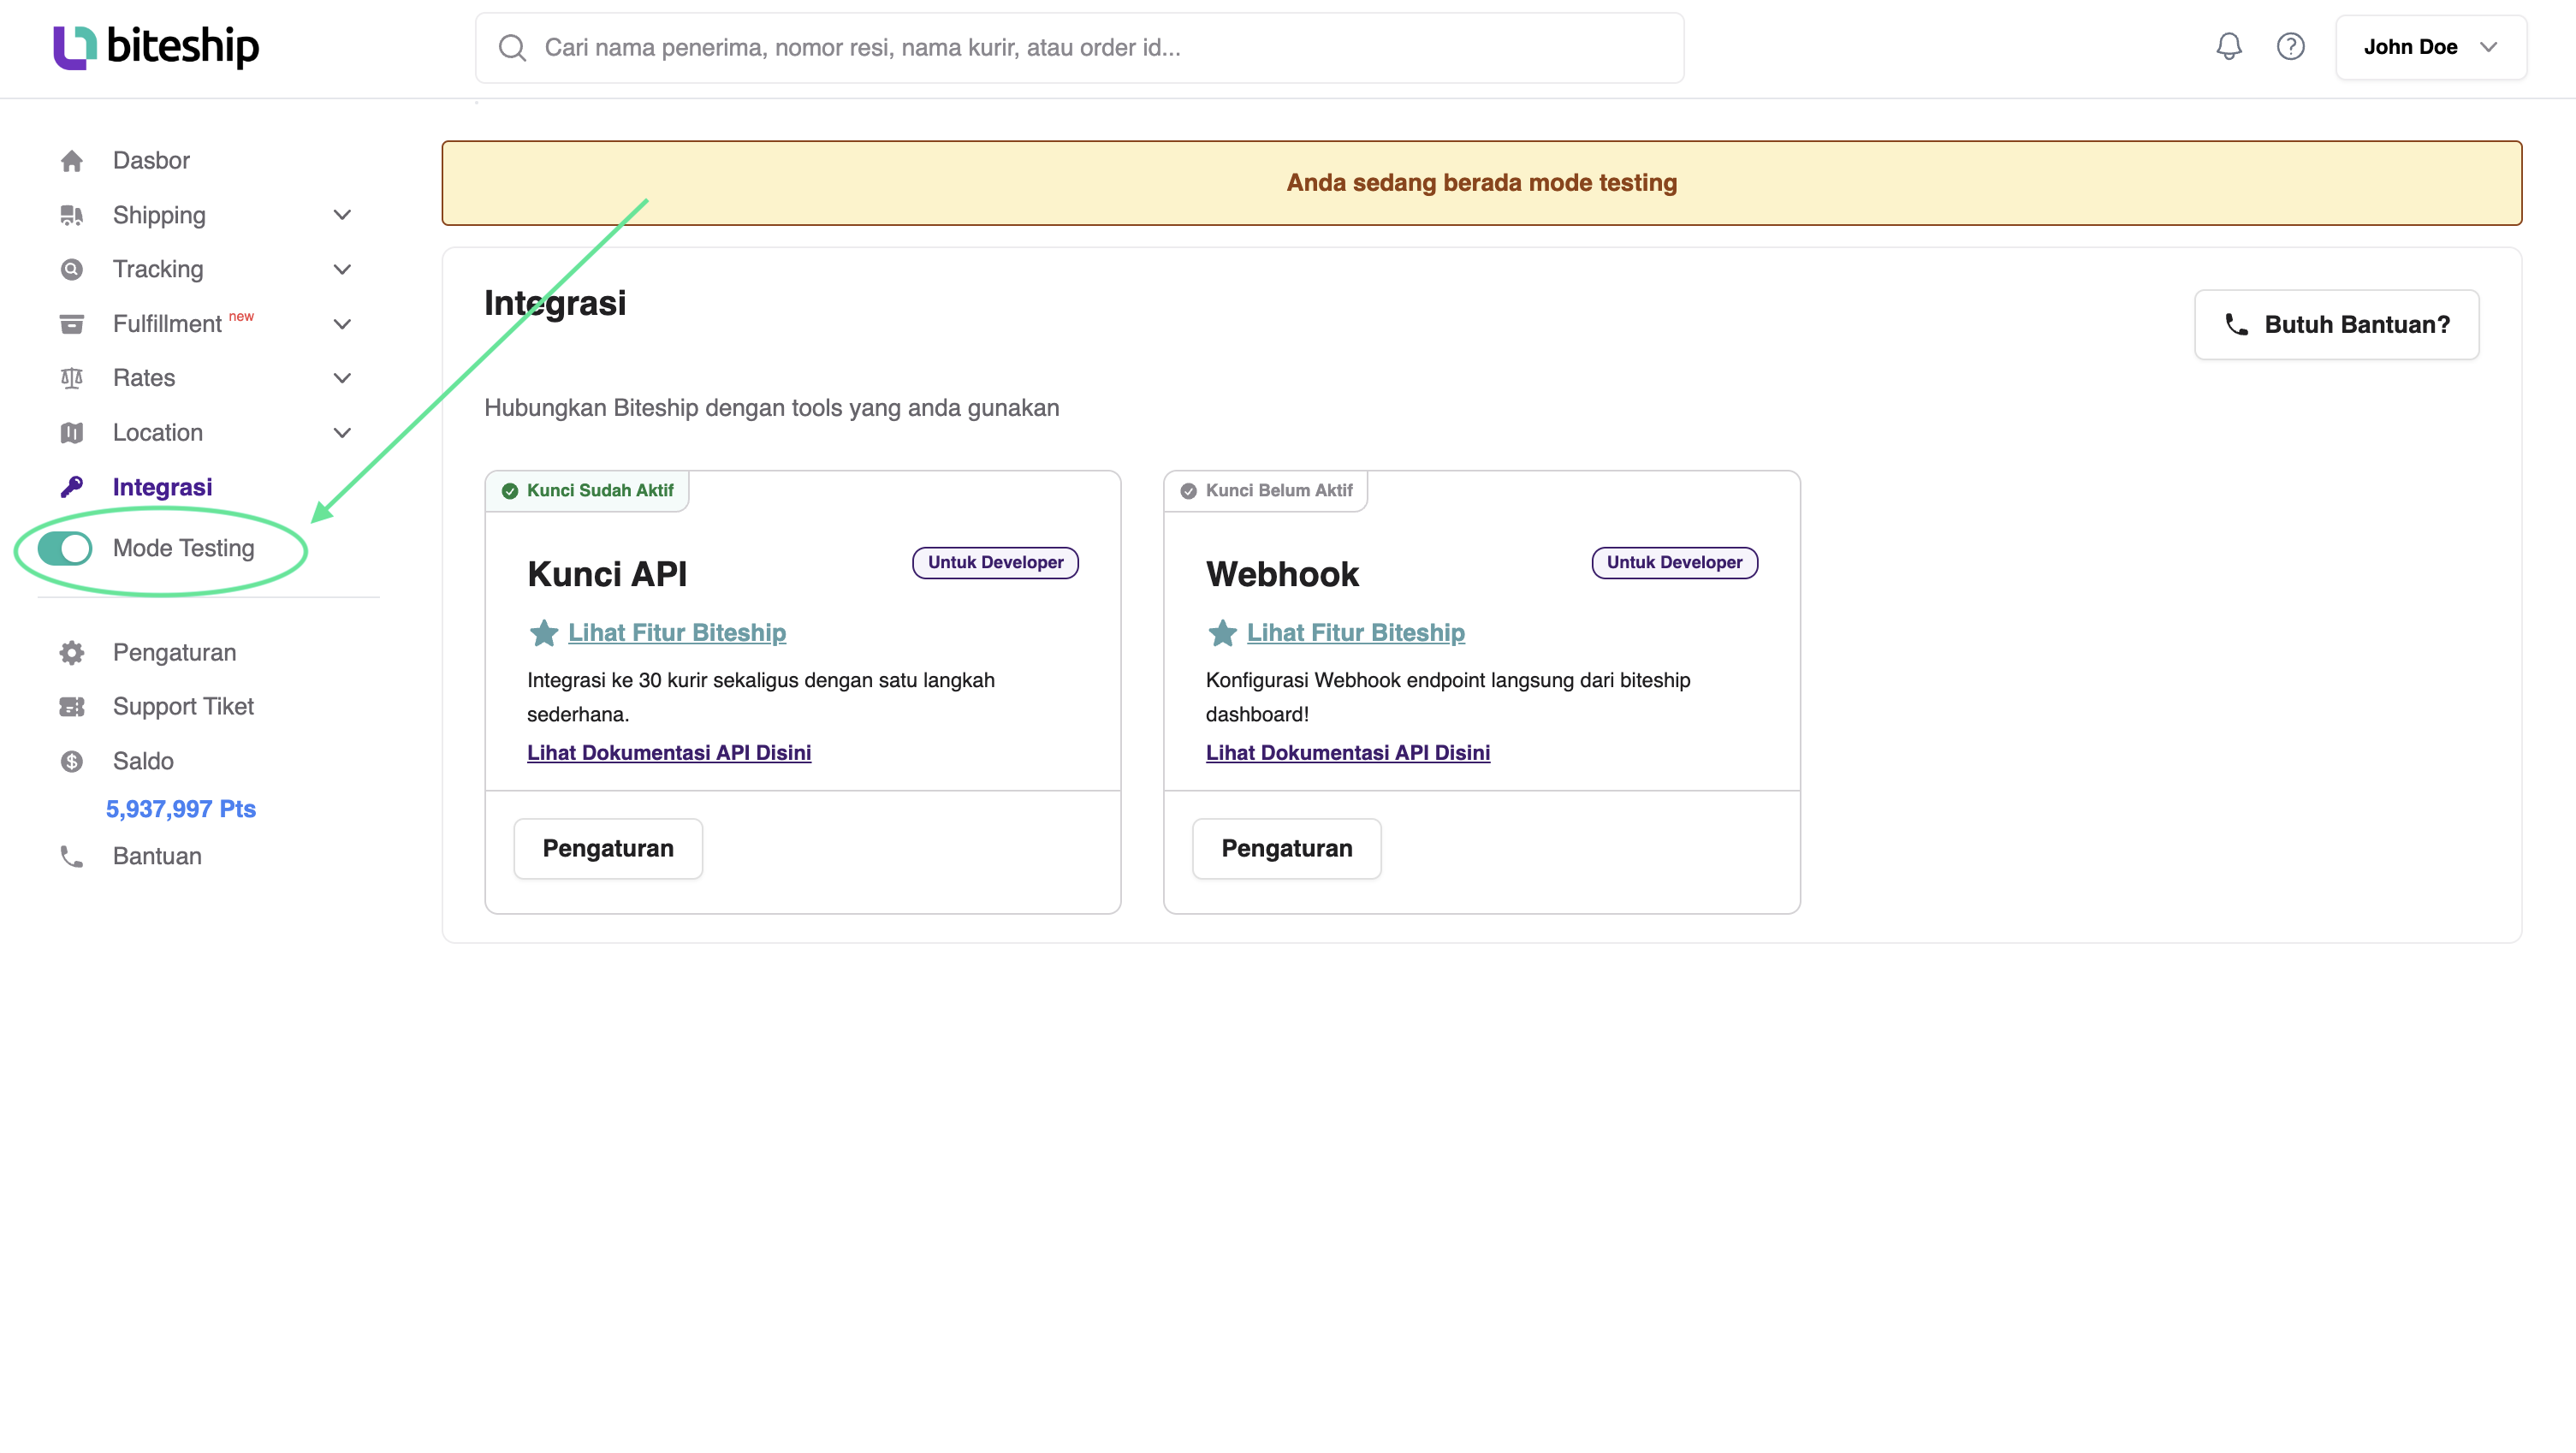The height and width of the screenshot is (1453, 2576).
Task: Expand the Rates menu chevron
Action: point(342,378)
